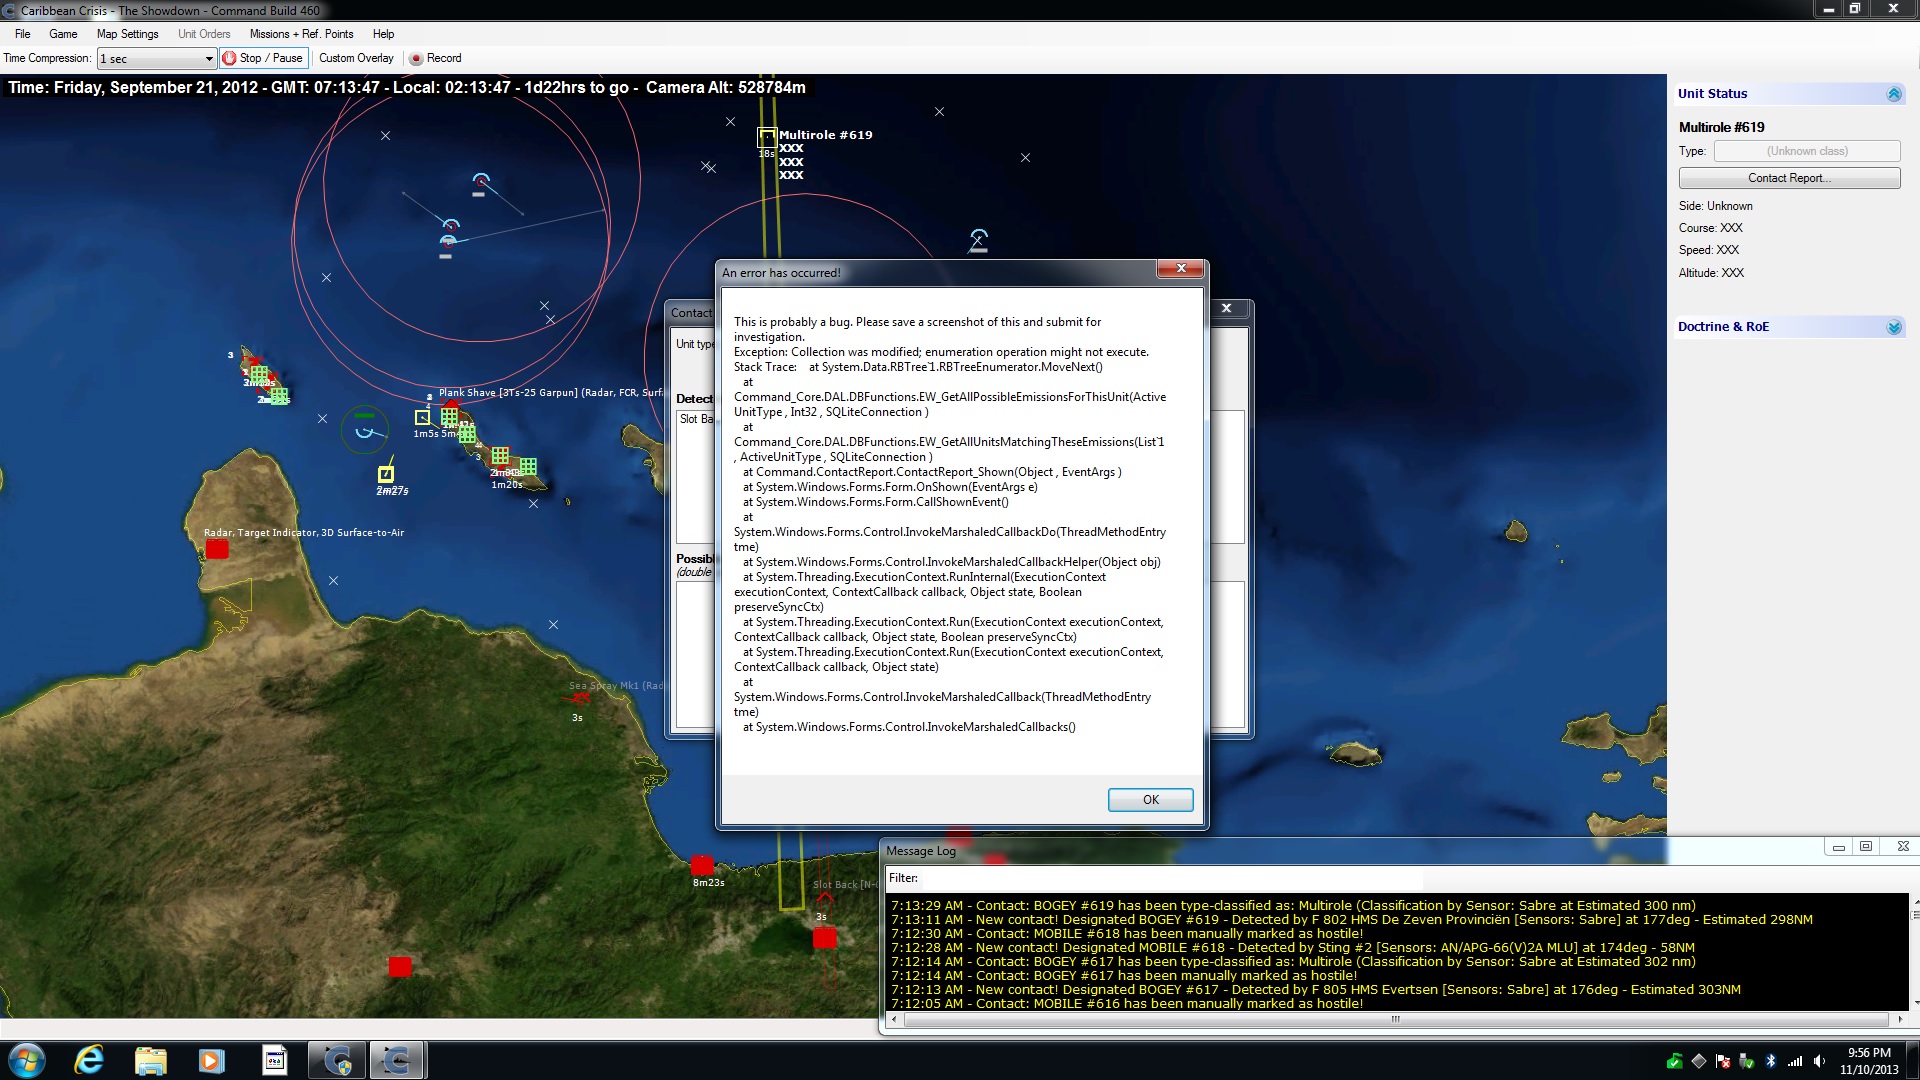Start recording with the Record button
The height and width of the screenshot is (1080, 1920).
click(435, 58)
